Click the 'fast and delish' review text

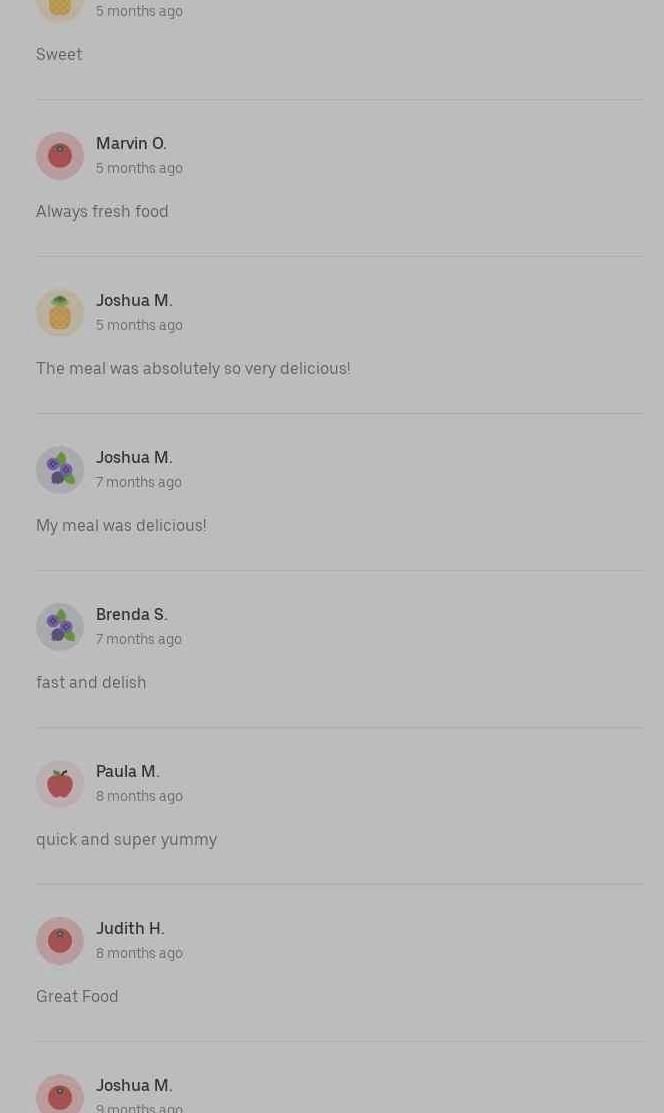[91, 683]
